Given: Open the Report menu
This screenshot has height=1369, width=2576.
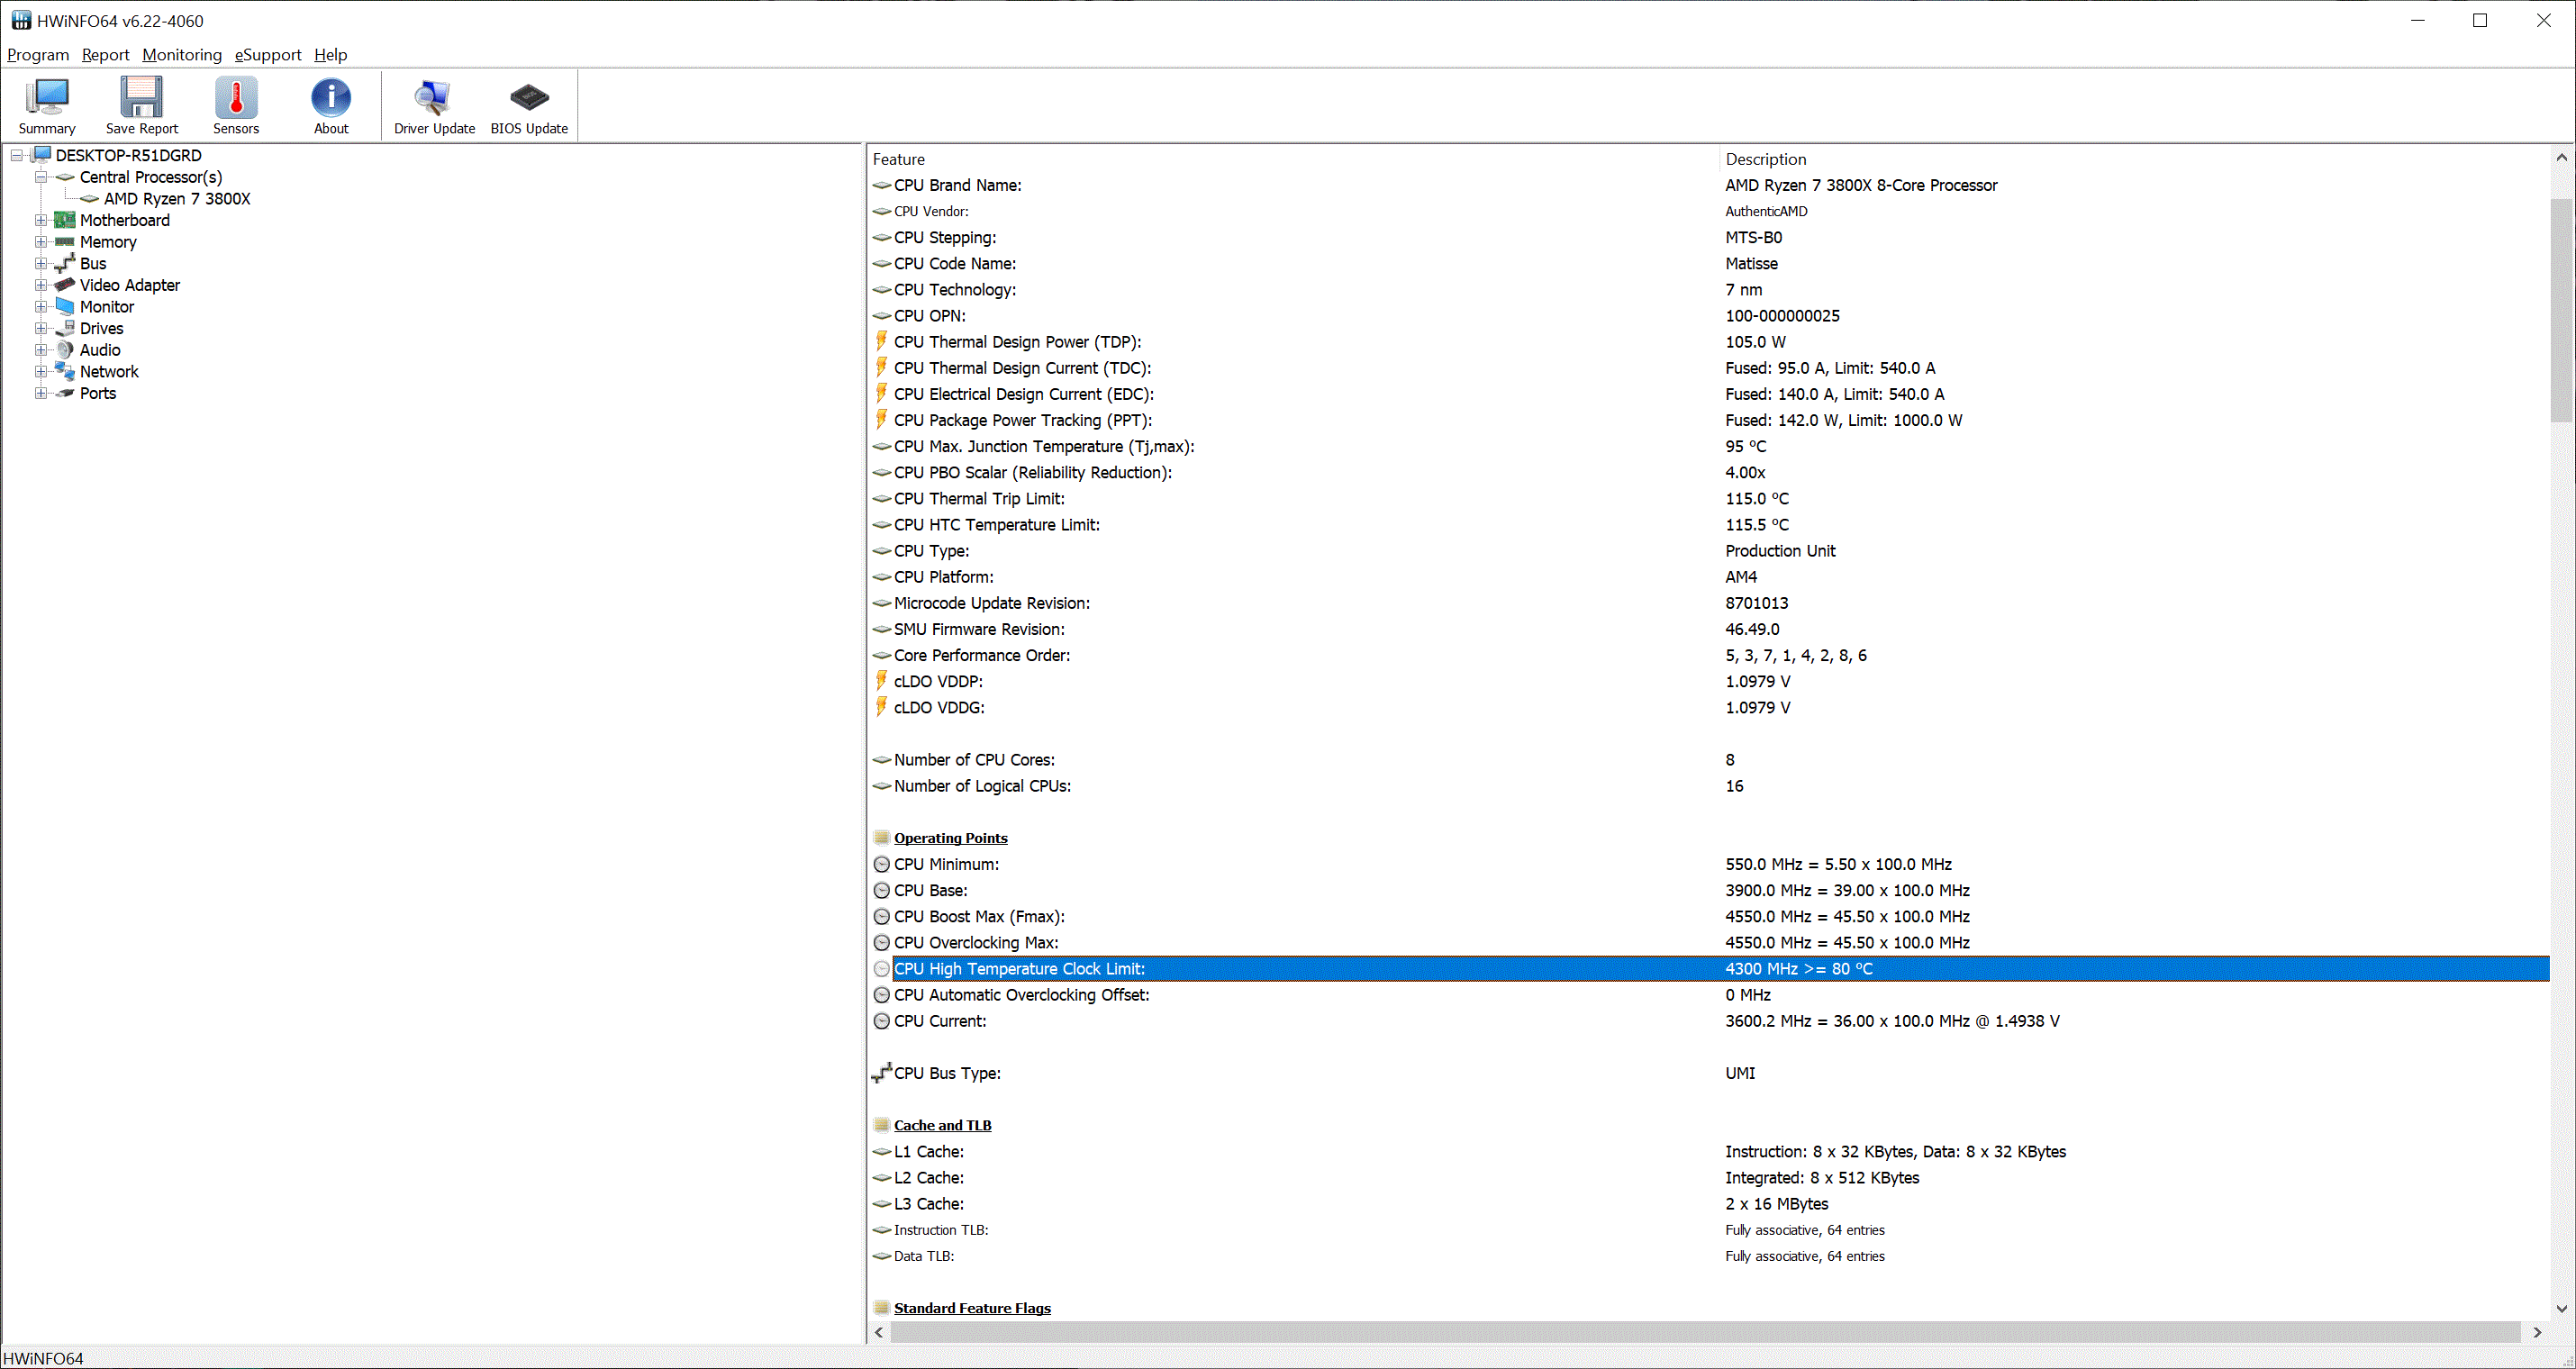Looking at the screenshot, I should point(105,55).
